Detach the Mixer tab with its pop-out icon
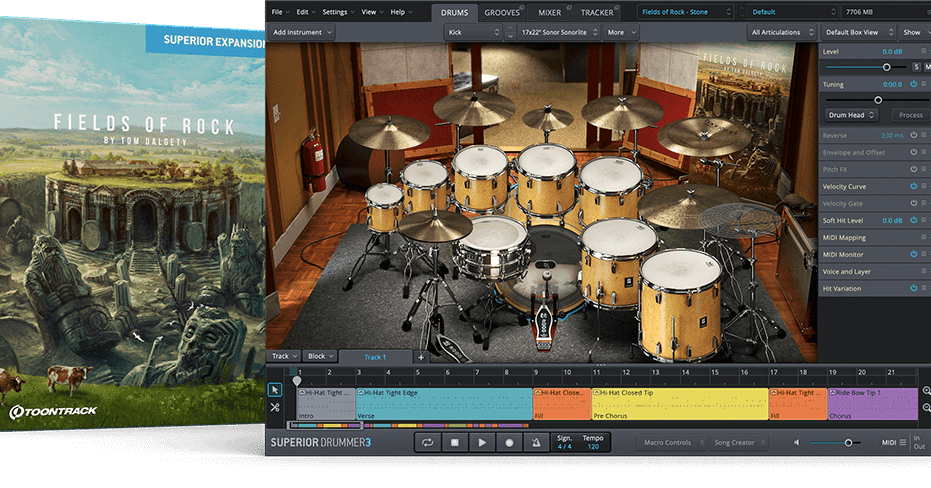 point(569,7)
